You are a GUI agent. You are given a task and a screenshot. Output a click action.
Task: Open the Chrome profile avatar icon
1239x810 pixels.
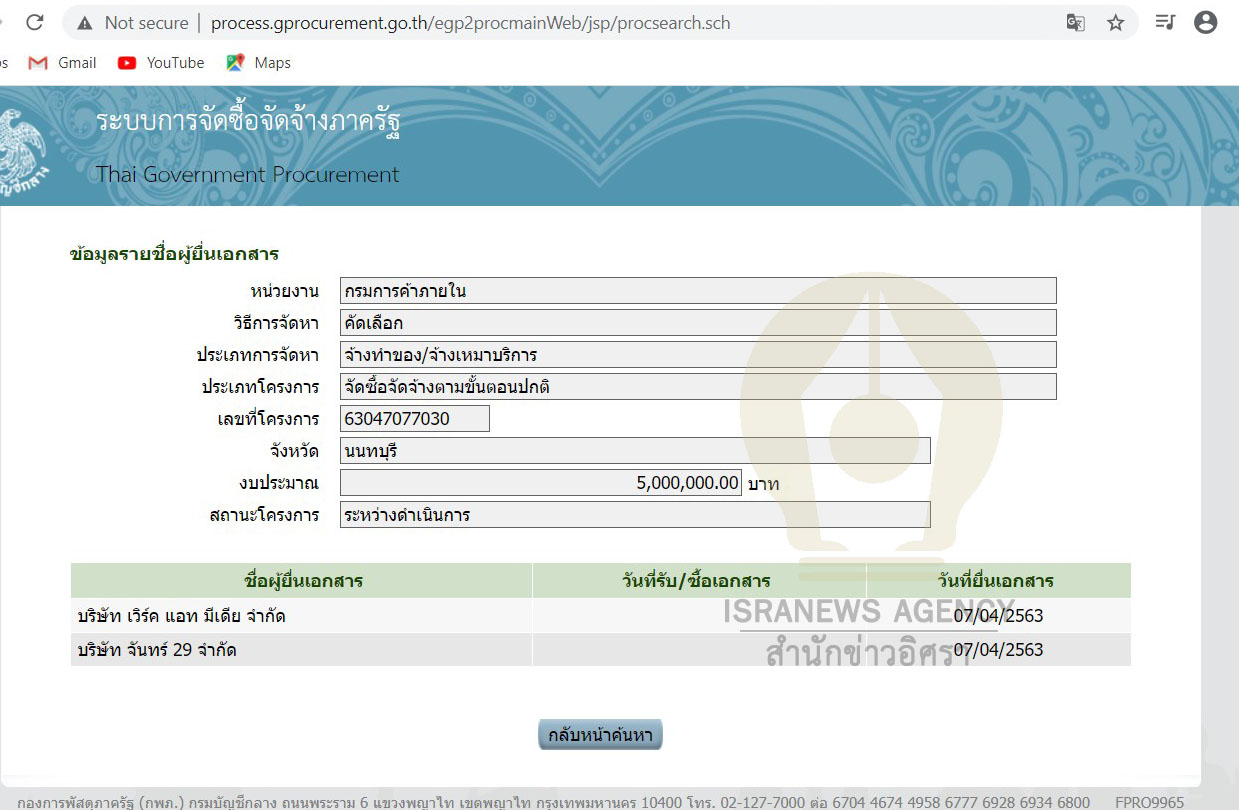point(1205,22)
